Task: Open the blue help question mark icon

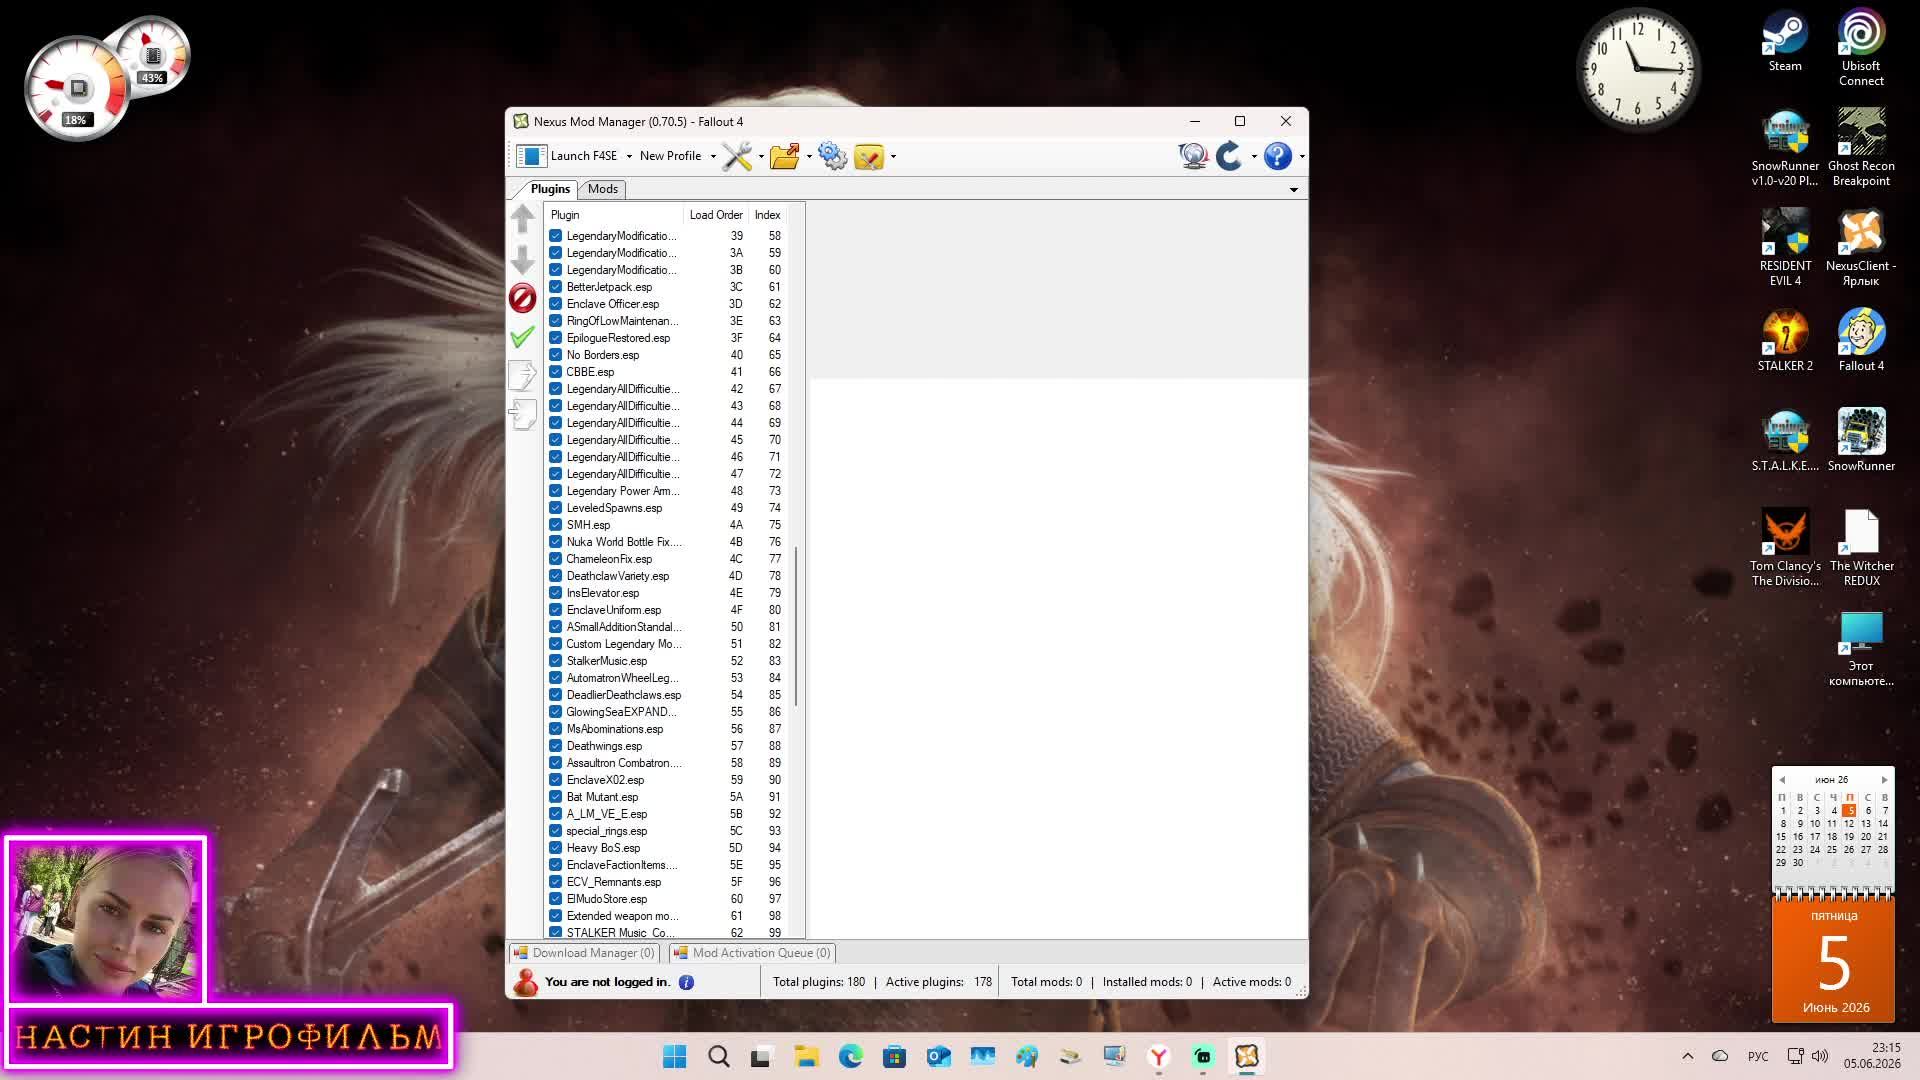Action: tap(1277, 156)
